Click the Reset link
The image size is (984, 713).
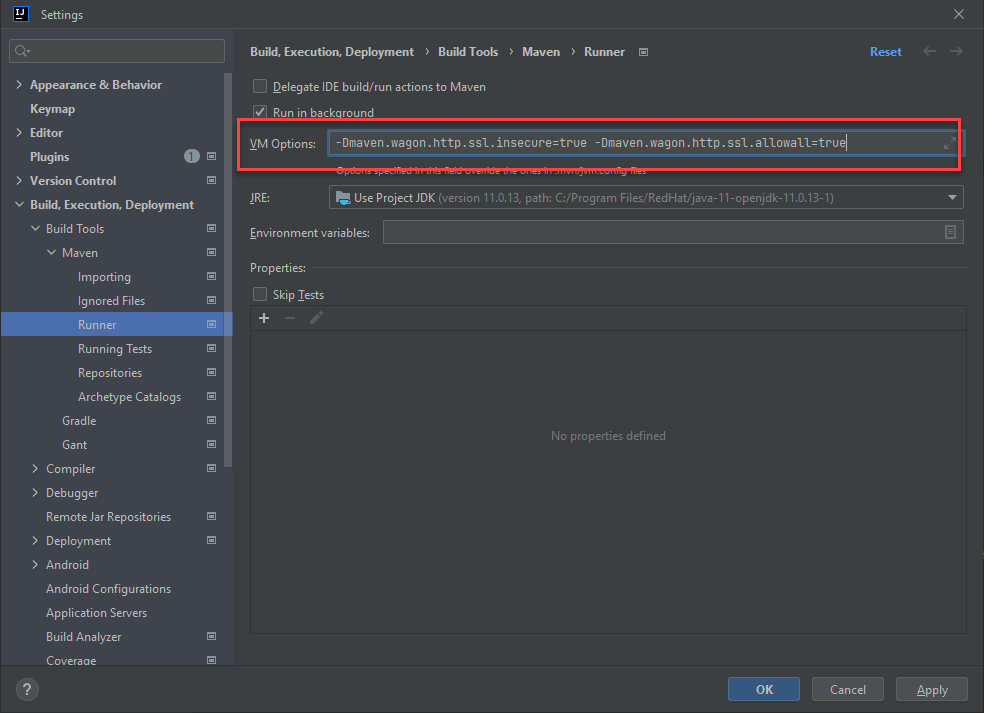click(x=885, y=51)
